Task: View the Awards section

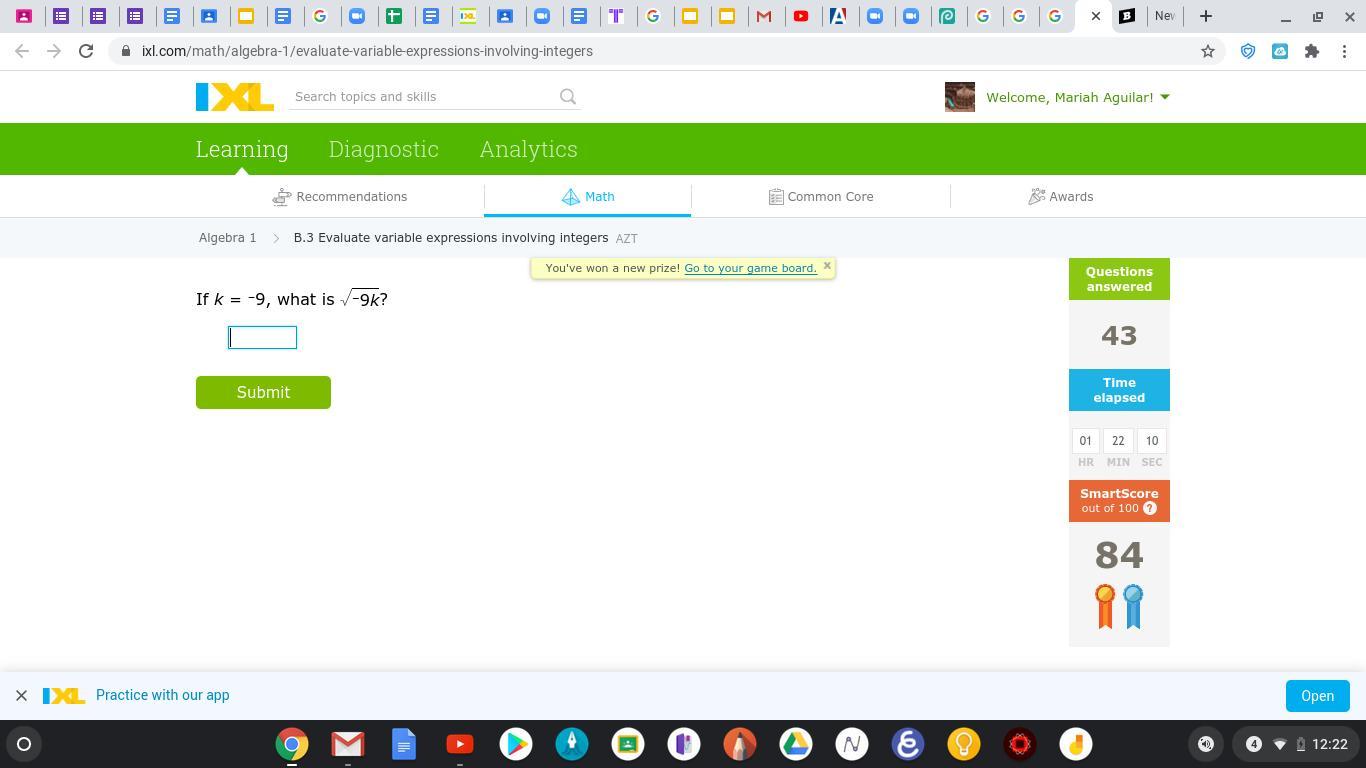Action: tap(1061, 197)
